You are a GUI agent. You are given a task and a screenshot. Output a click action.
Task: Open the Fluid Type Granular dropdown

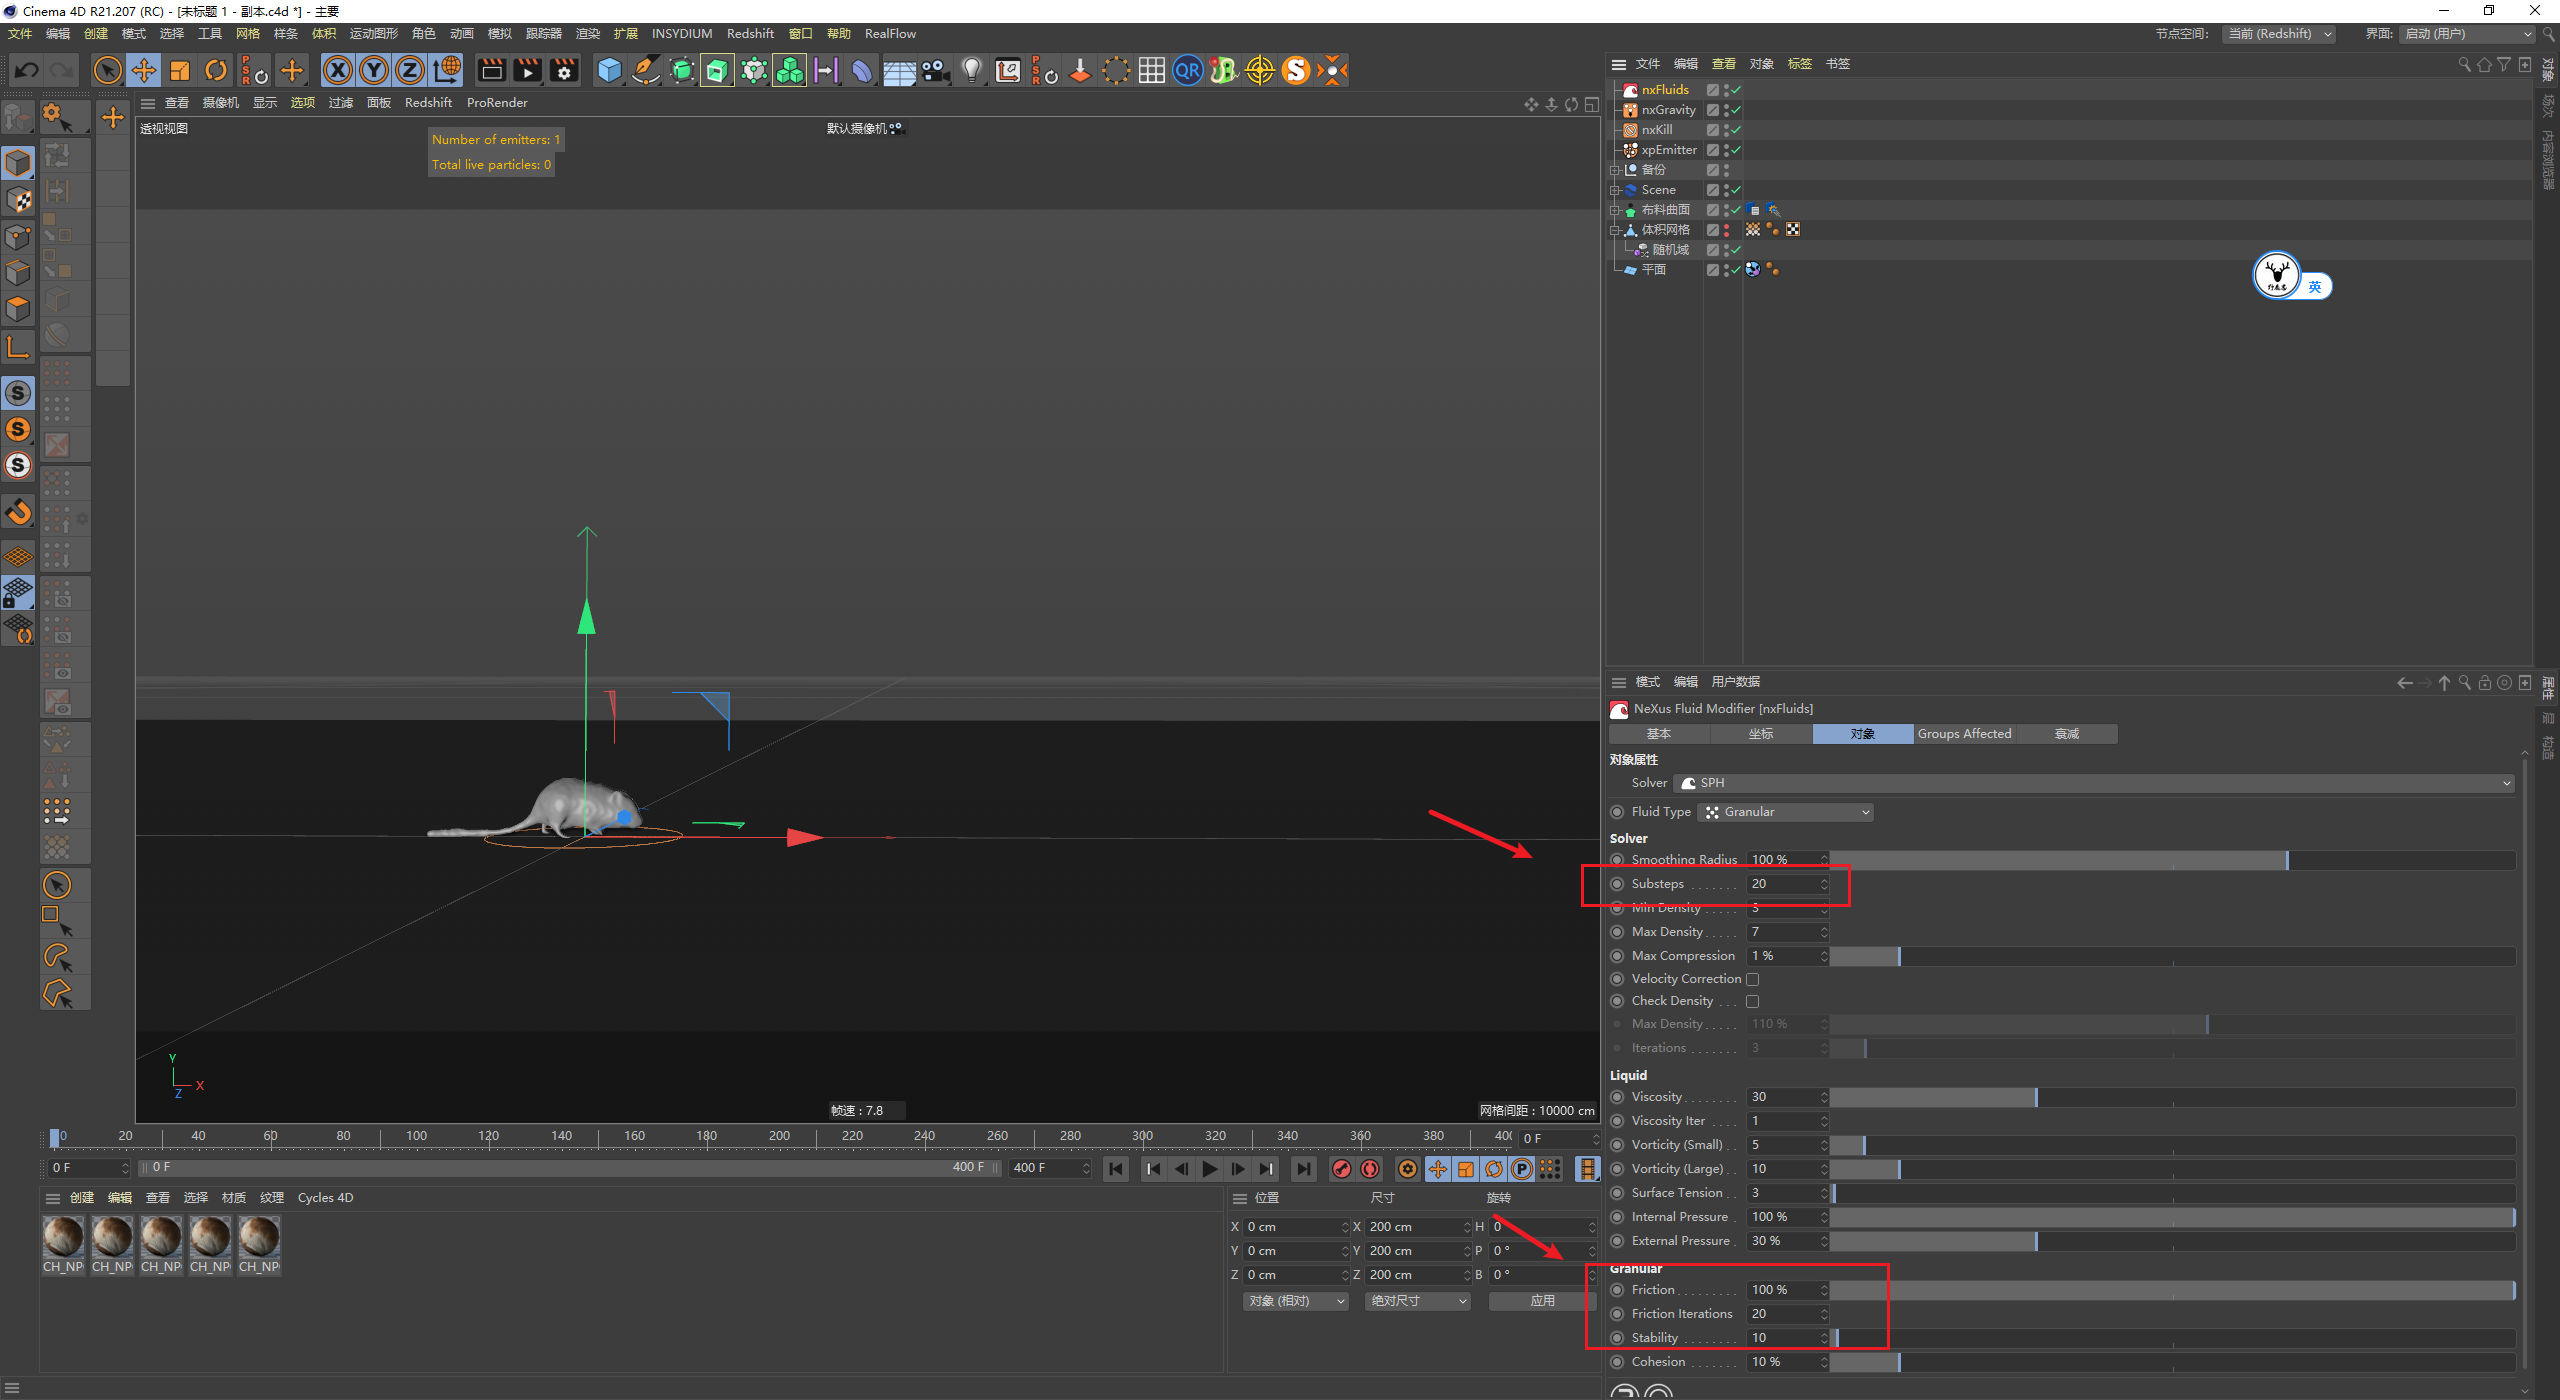click(x=1785, y=812)
